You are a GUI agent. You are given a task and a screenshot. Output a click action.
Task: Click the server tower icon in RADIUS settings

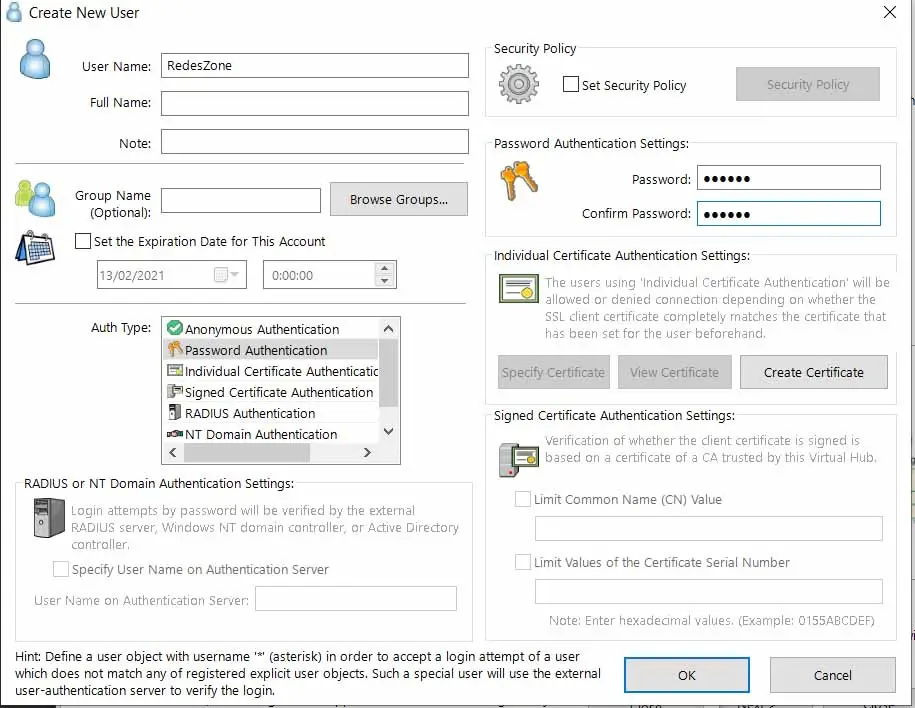pyautogui.click(x=49, y=518)
